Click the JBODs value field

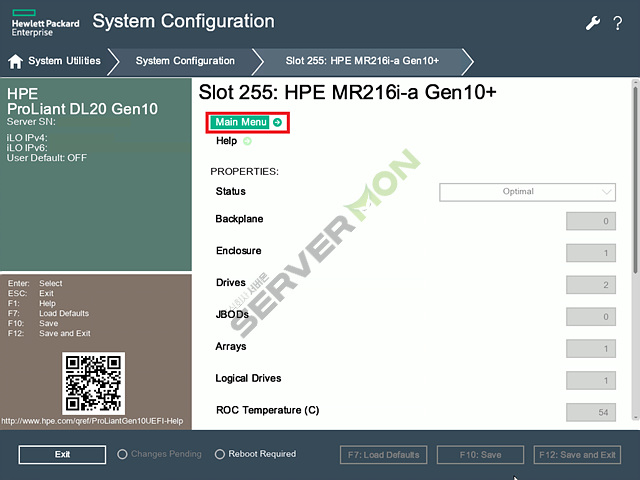point(591,317)
